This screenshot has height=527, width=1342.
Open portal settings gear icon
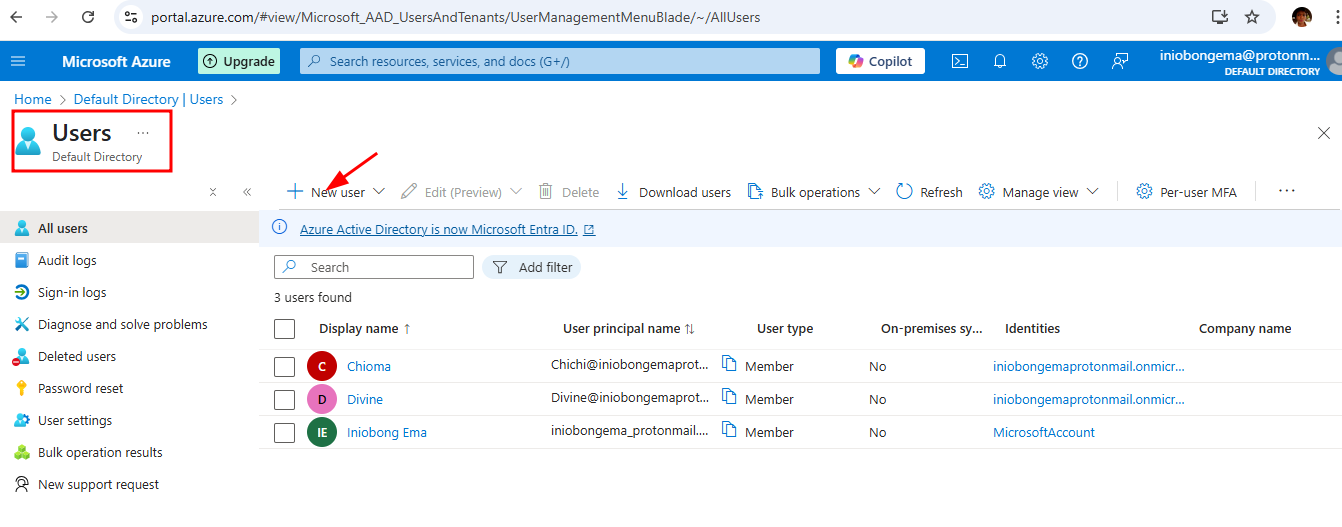point(1040,61)
